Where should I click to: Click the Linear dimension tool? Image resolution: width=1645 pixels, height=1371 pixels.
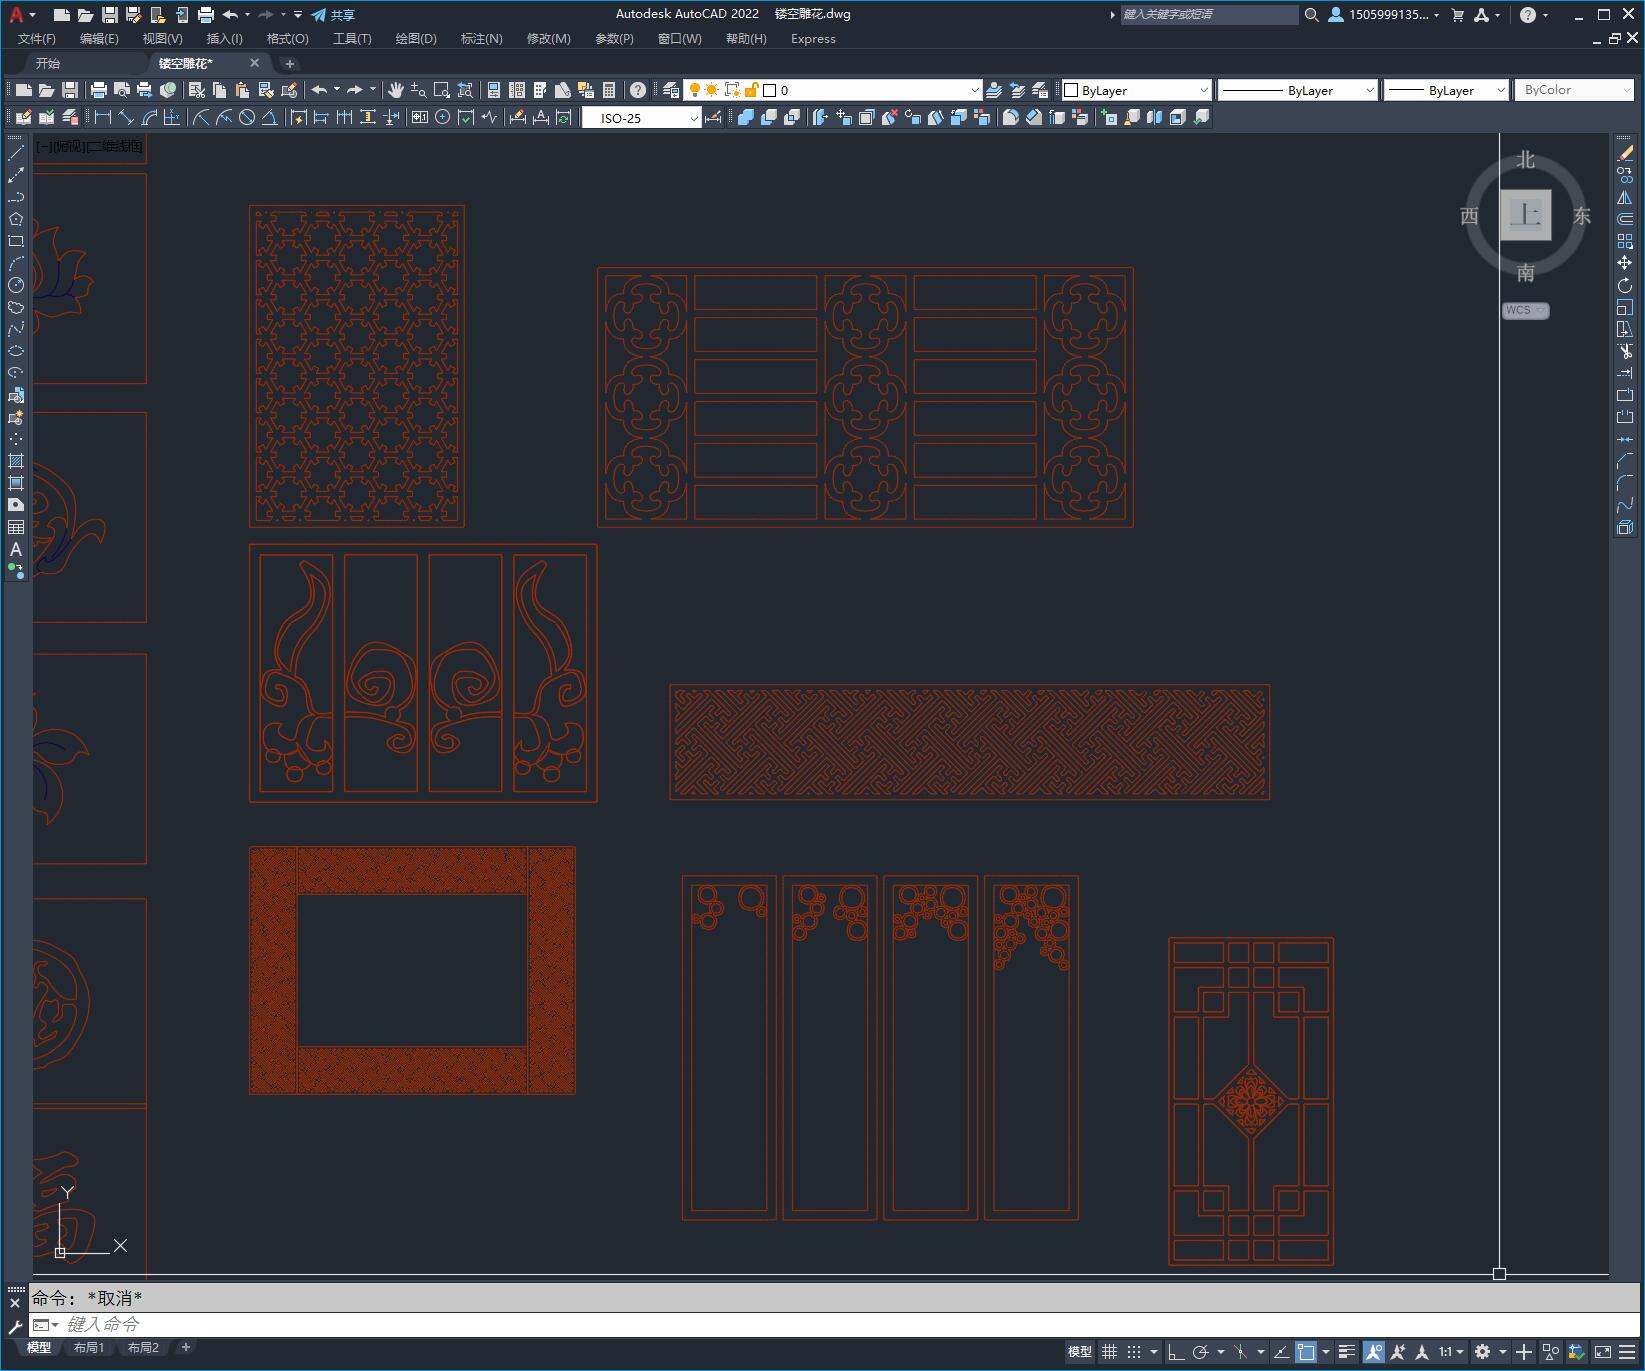pos(102,117)
